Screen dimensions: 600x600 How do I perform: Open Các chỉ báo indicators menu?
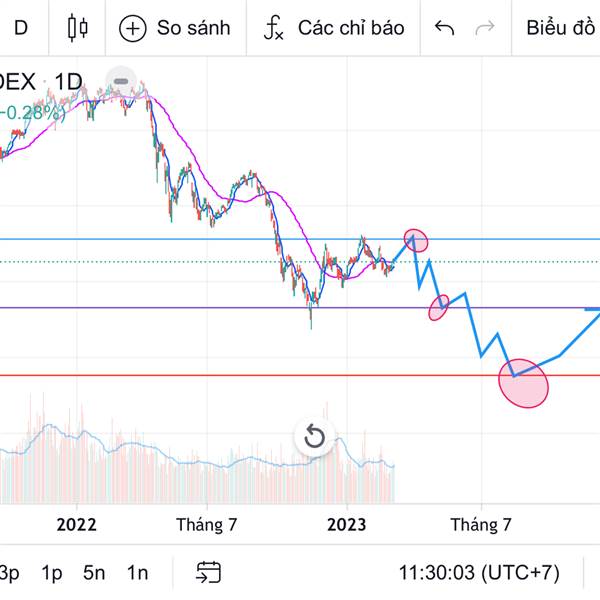click(x=334, y=27)
